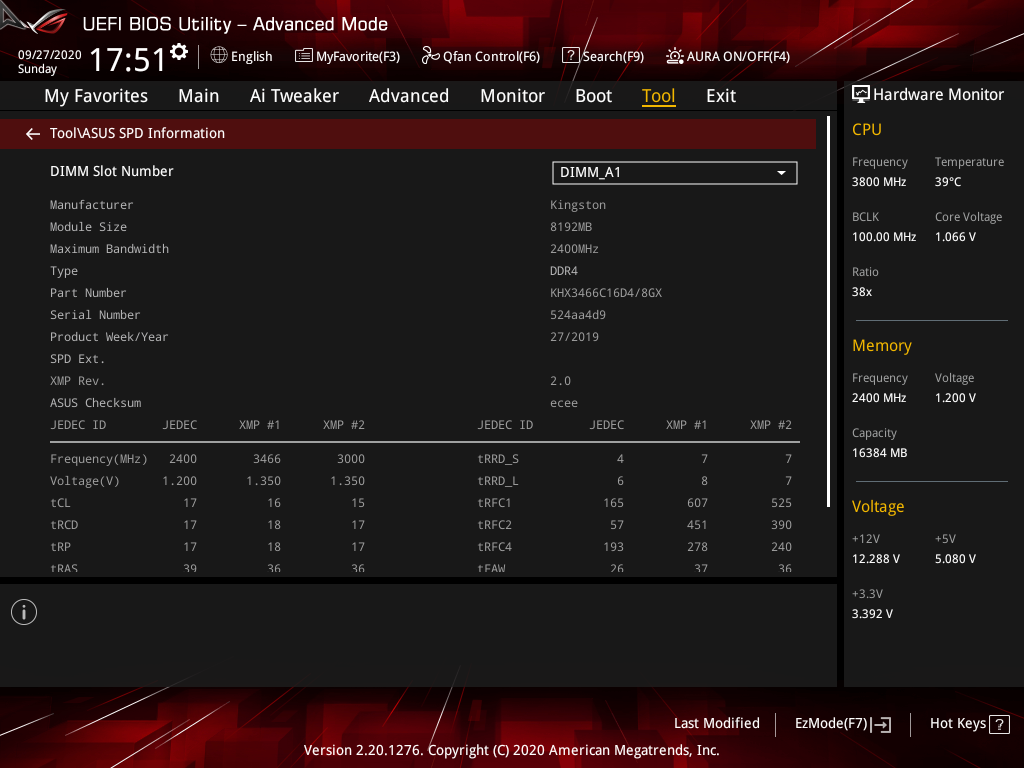
Task: Open the Advanced tab
Action: (x=409, y=96)
